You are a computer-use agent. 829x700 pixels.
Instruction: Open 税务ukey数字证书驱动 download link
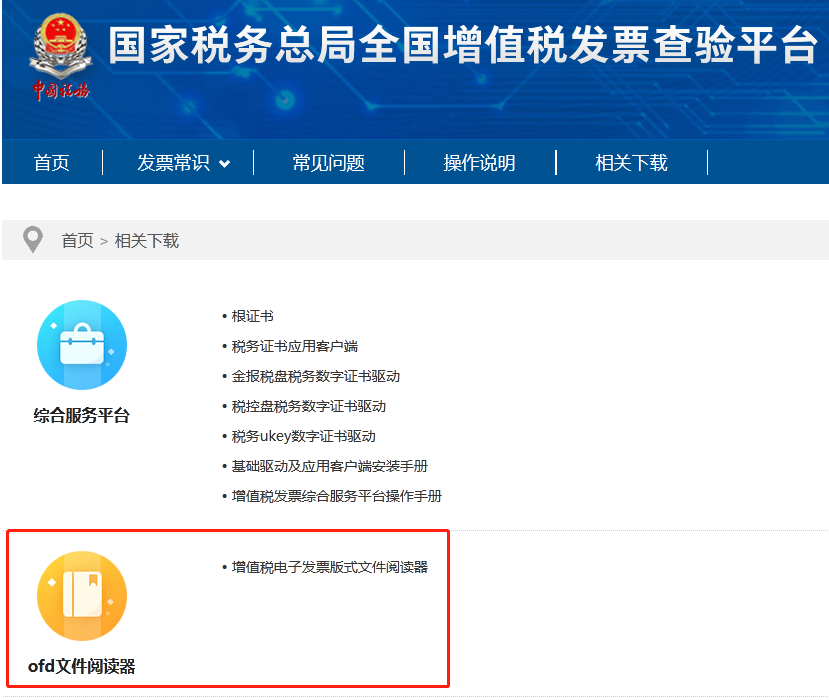tap(303, 436)
